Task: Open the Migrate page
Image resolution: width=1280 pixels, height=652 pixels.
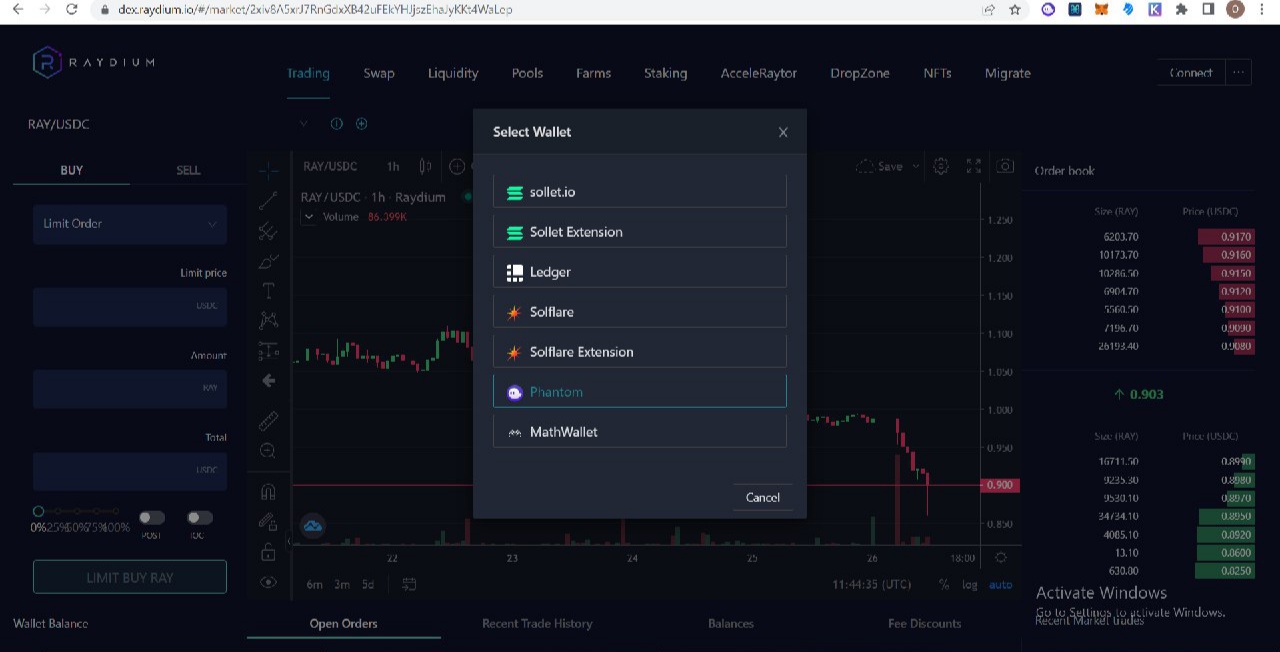Action: click(1007, 73)
